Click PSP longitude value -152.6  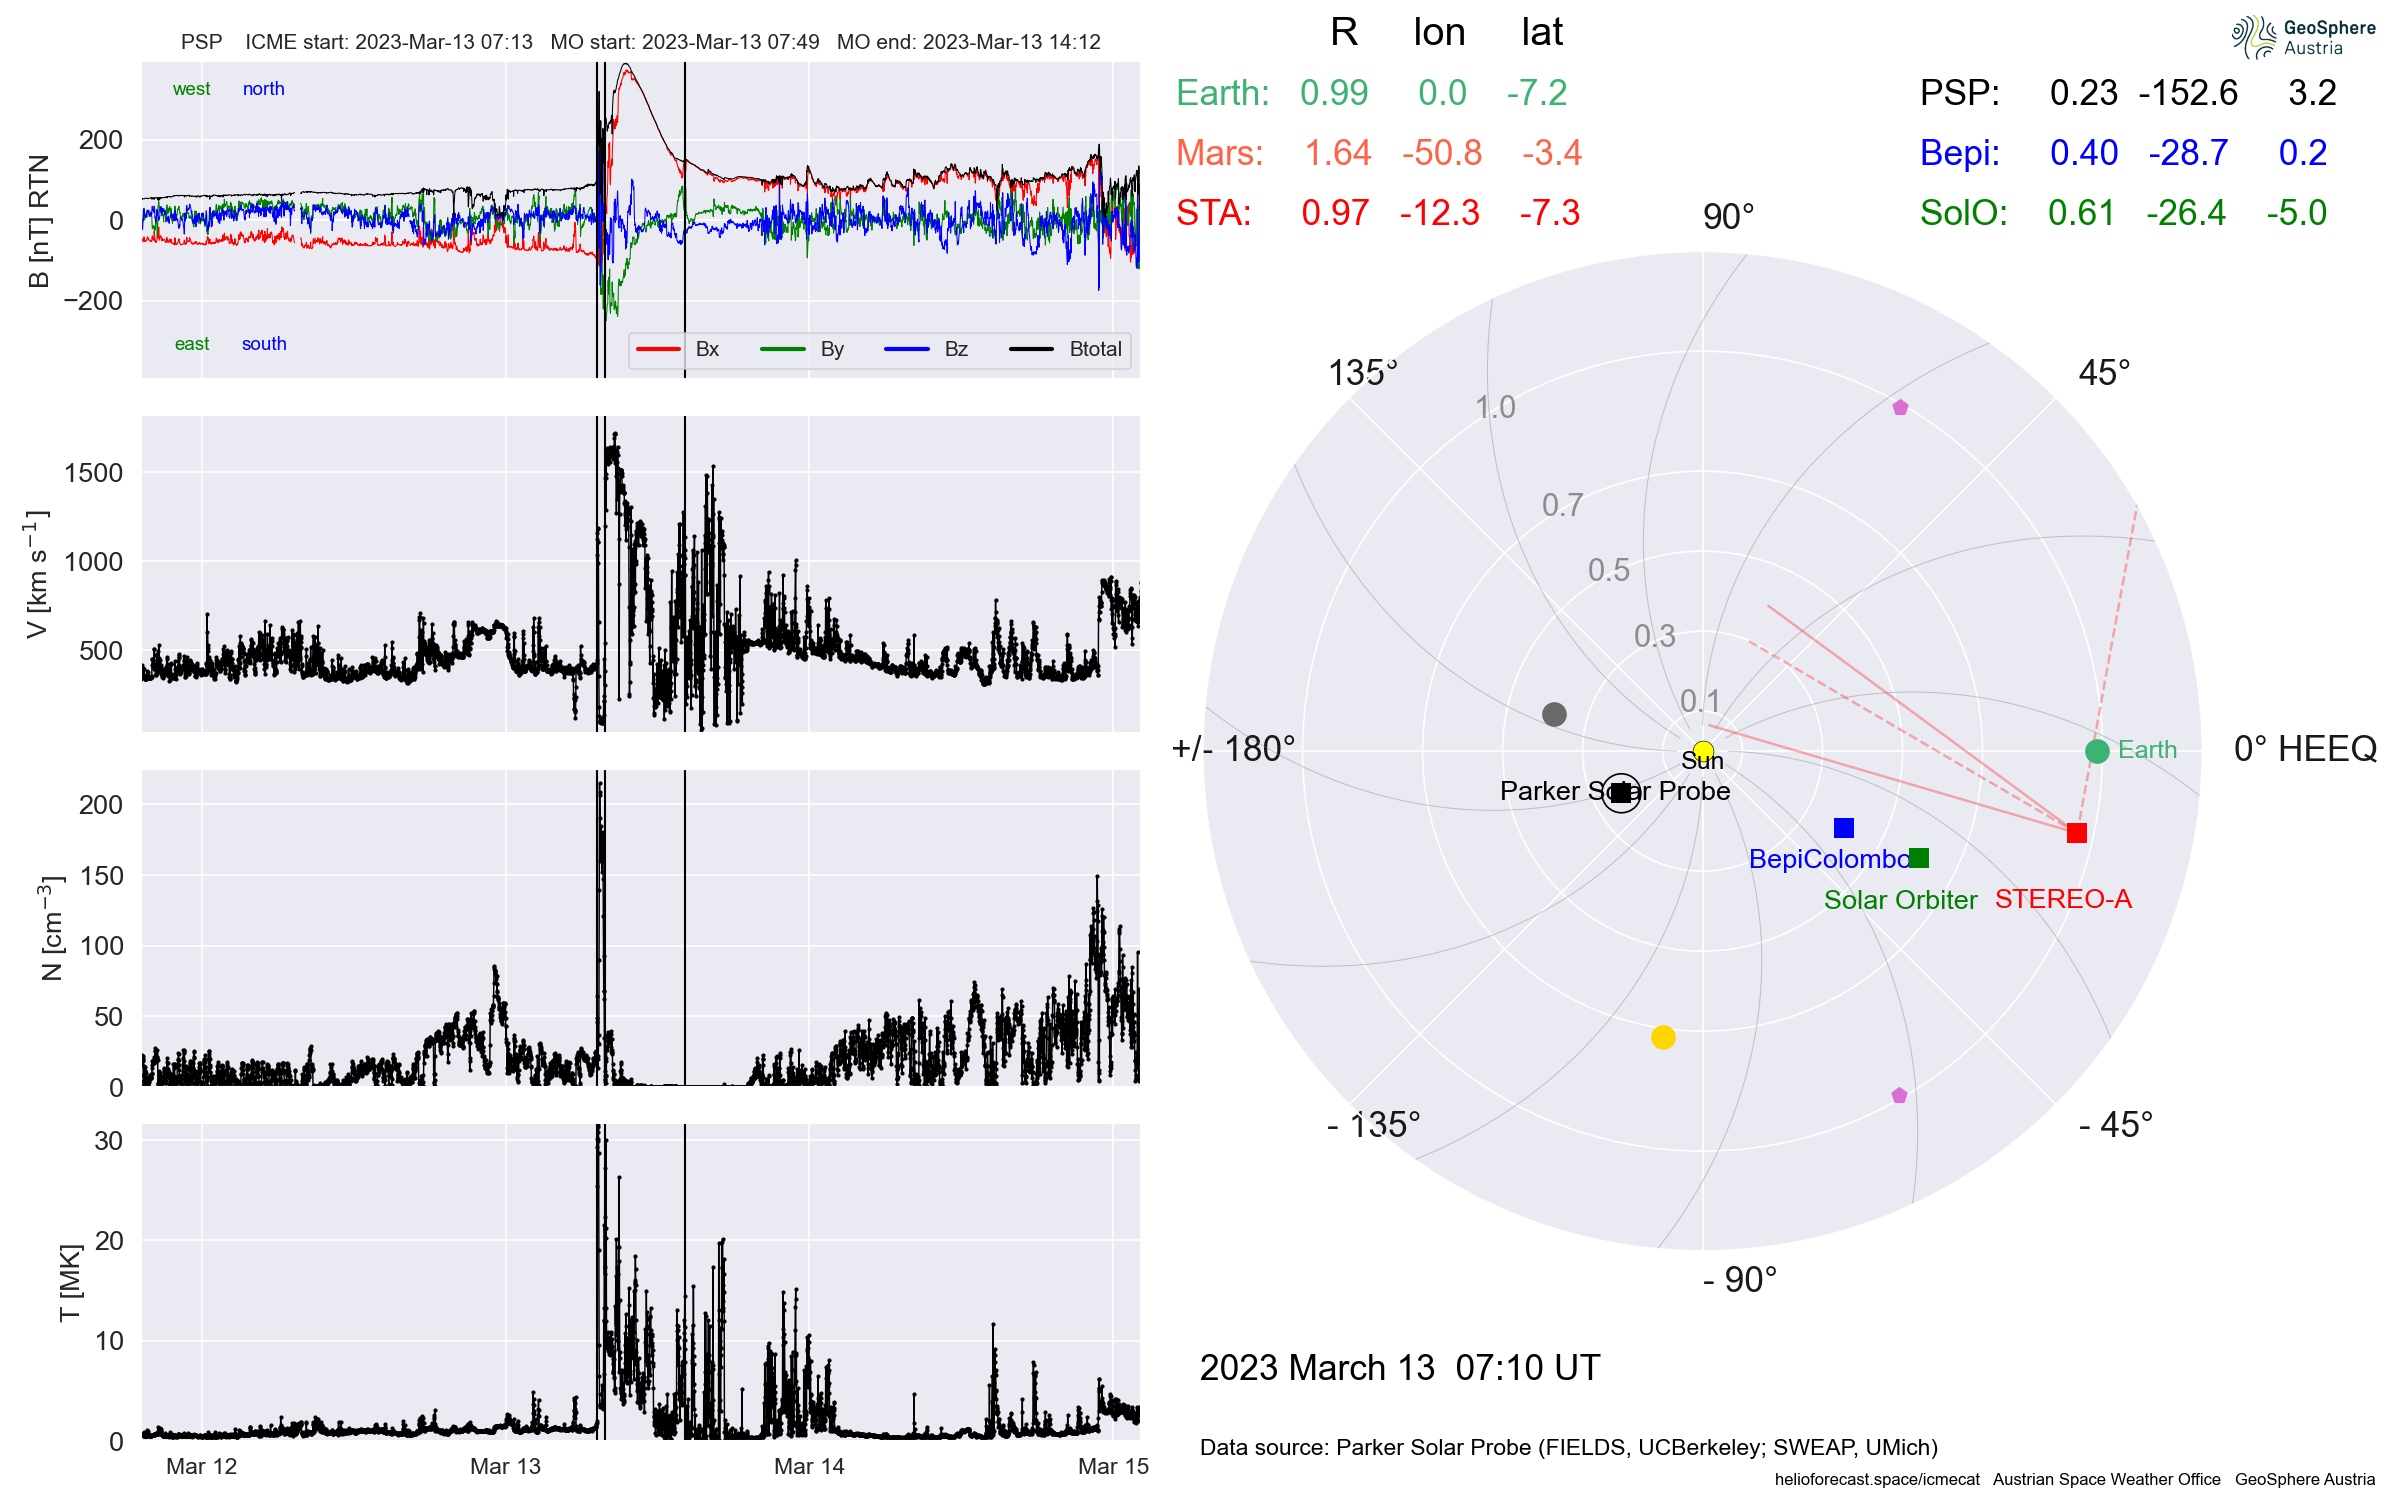point(2188,93)
